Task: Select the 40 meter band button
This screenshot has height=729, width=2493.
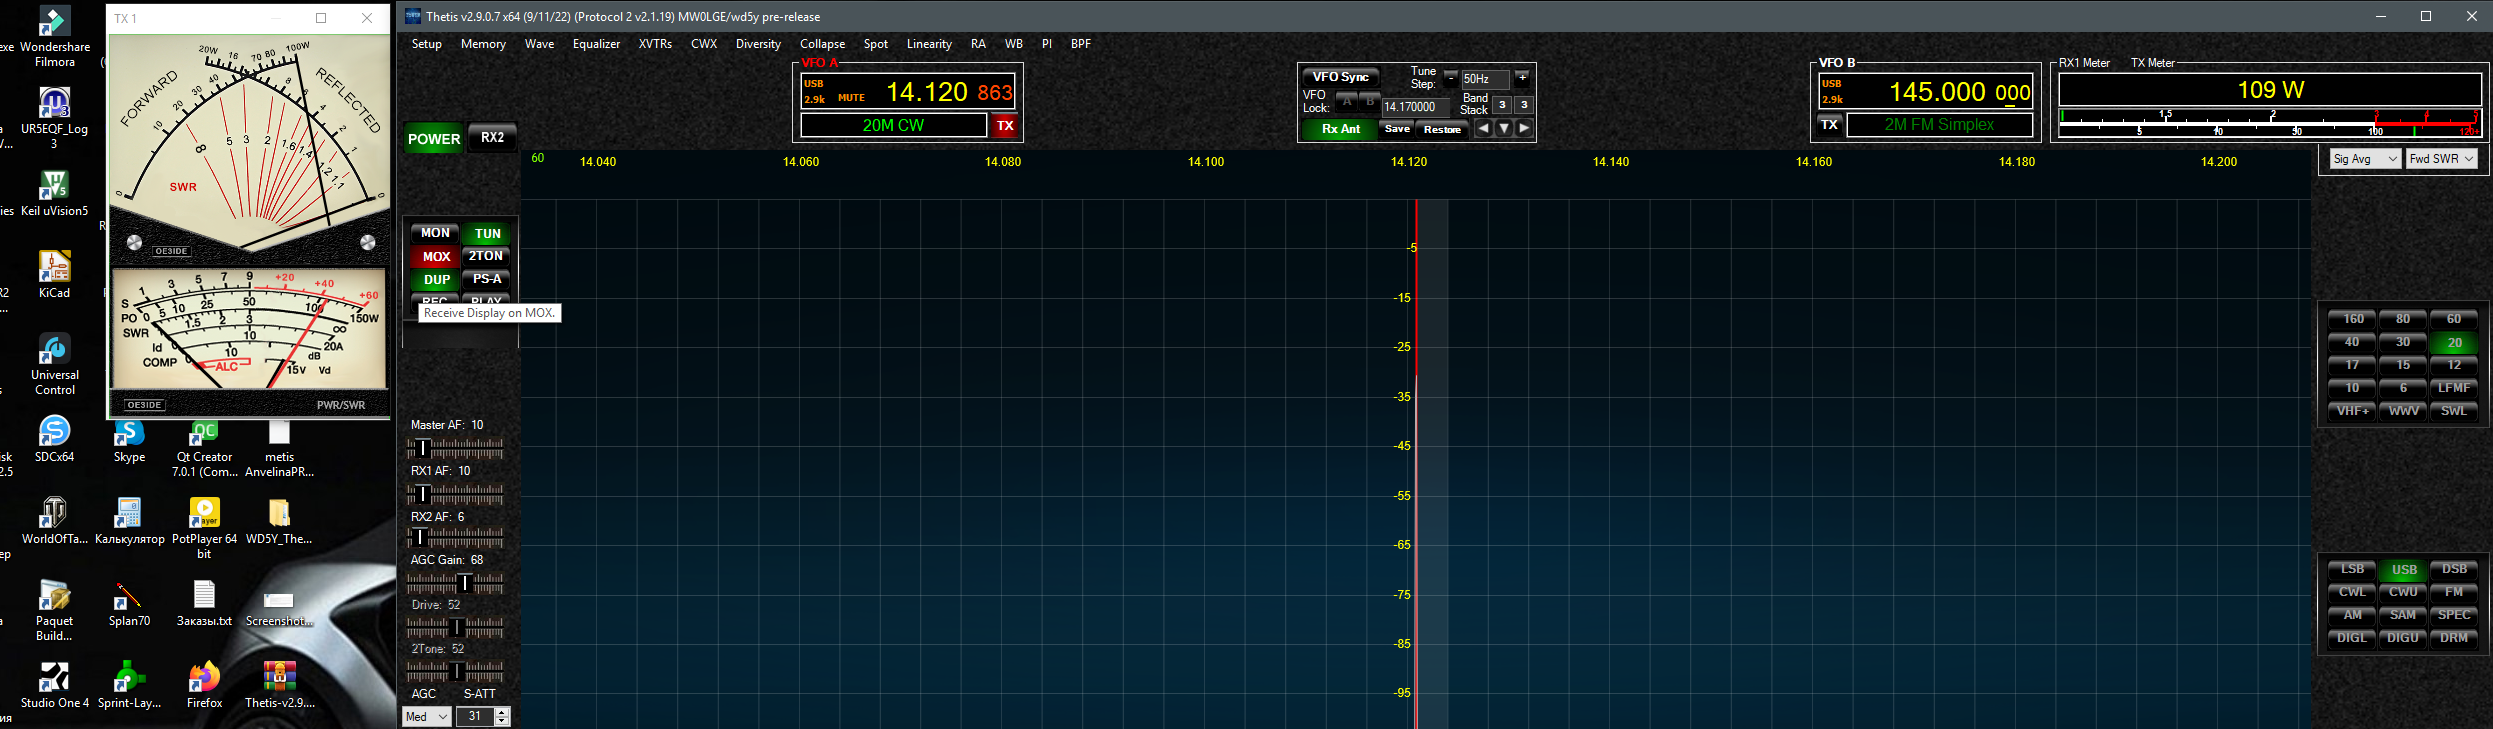Action: click(2351, 342)
